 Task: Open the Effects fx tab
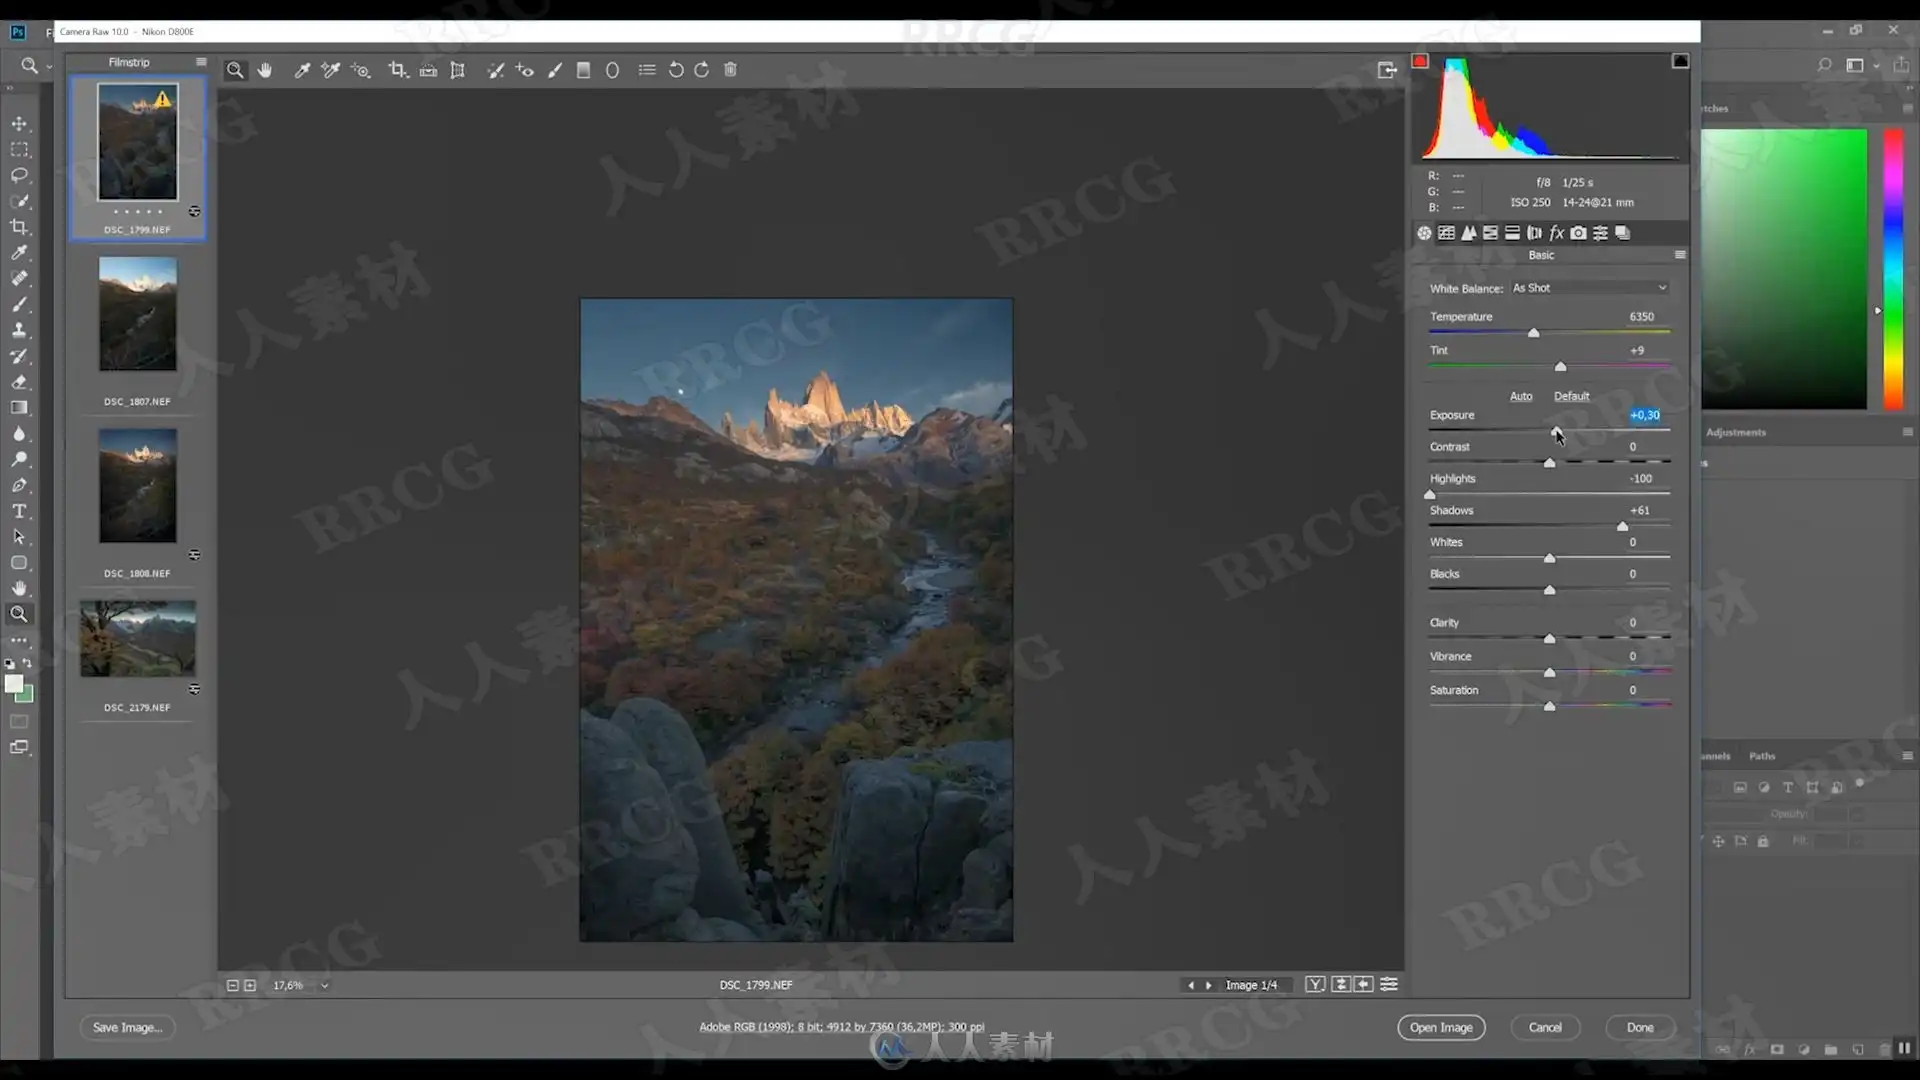click(x=1556, y=233)
